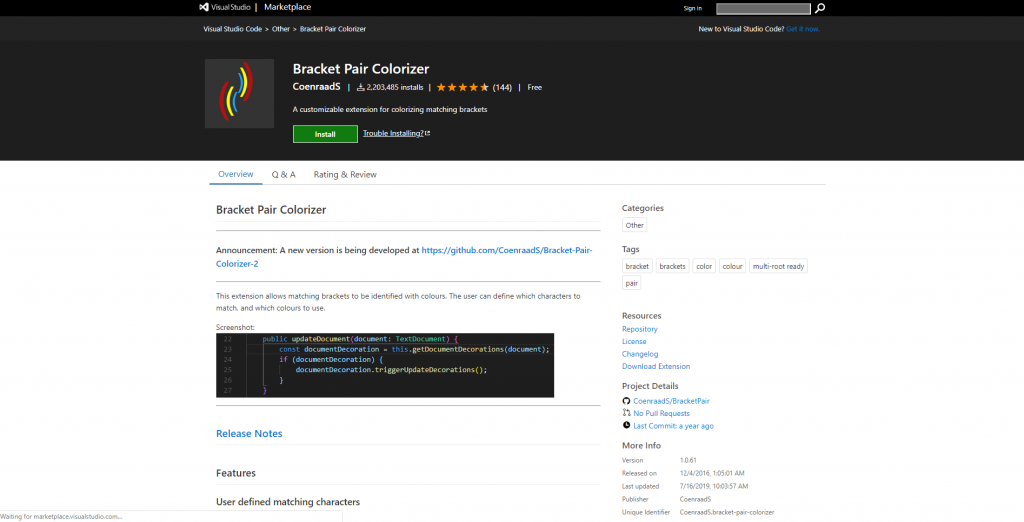Click the external link icon after Trouble Installing
Screen dimensions: 1024x522
click(x=428, y=133)
